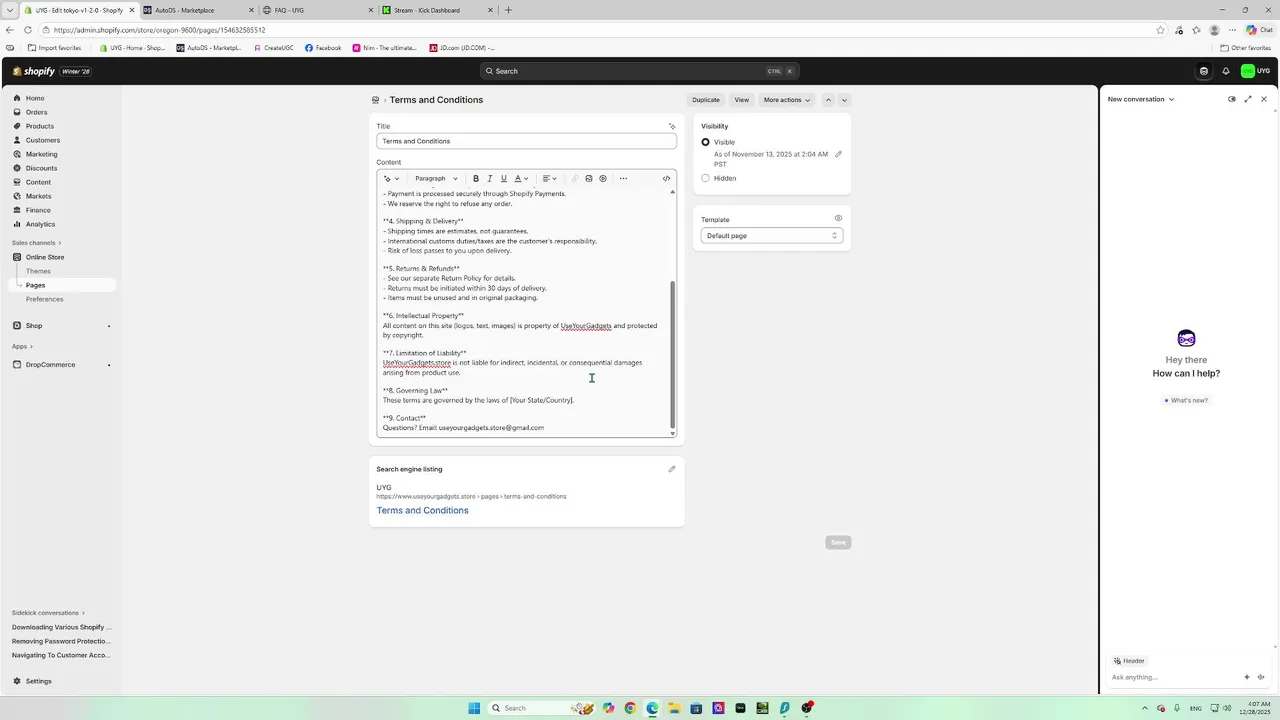1280x720 pixels.
Task: Show HTML code view of content
Action: [x=667, y=179]
